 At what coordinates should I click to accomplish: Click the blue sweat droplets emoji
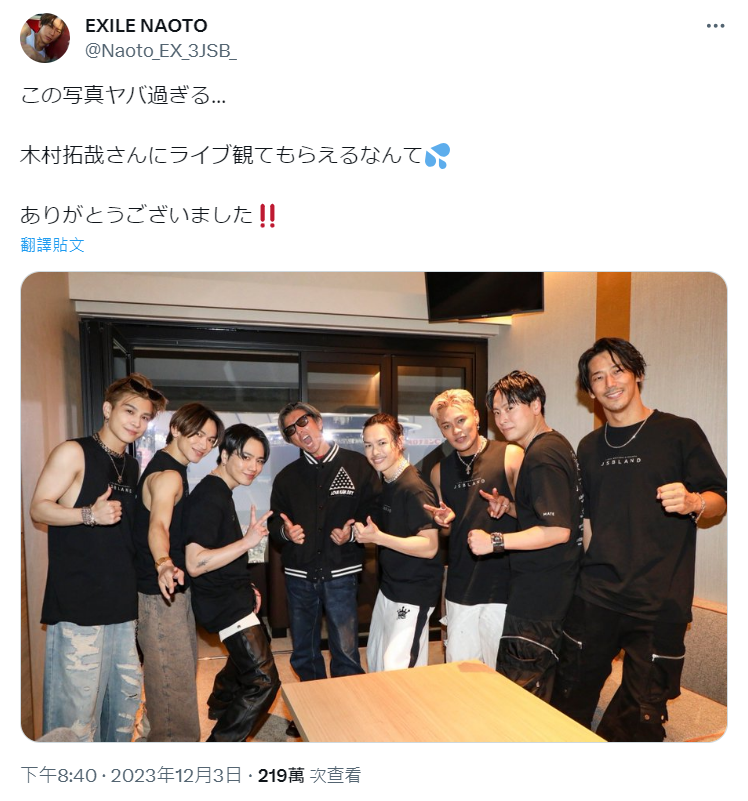[x=438, y=155]
